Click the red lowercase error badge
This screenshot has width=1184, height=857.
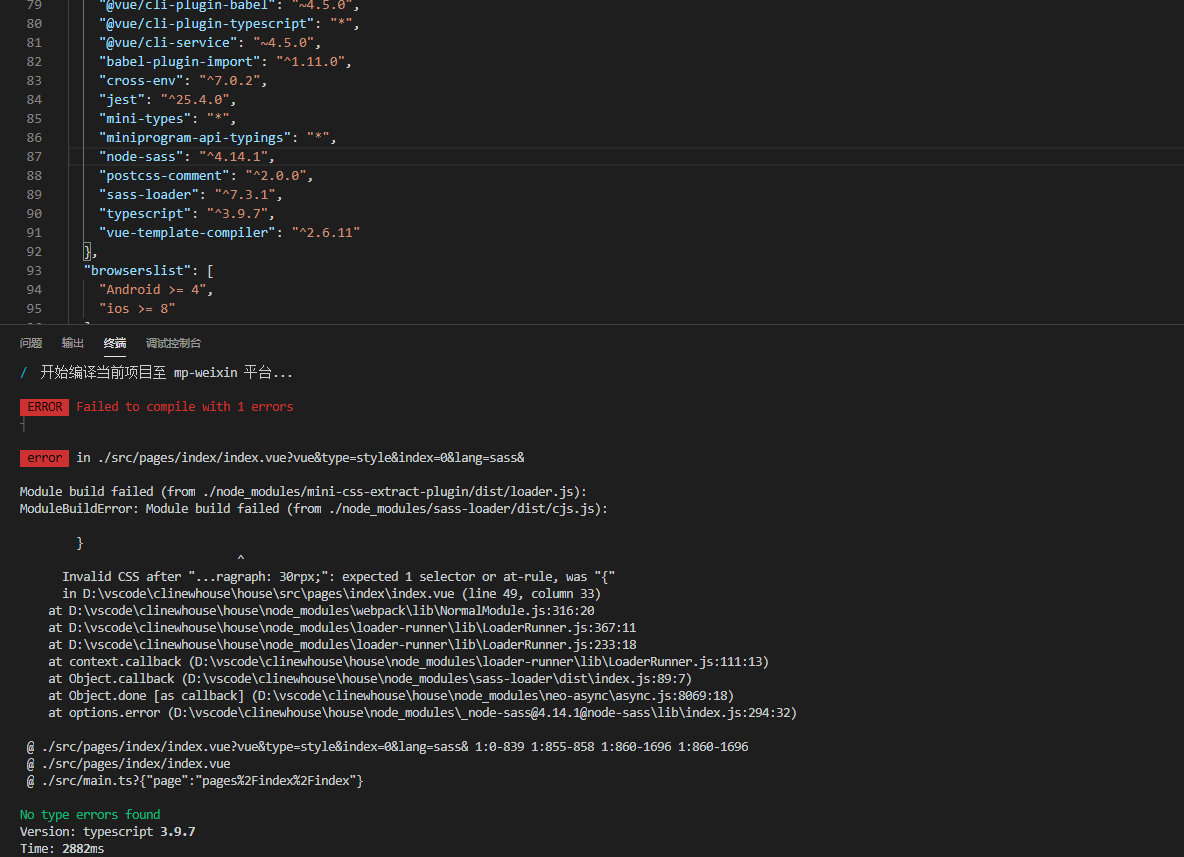(x=44, y=458)
